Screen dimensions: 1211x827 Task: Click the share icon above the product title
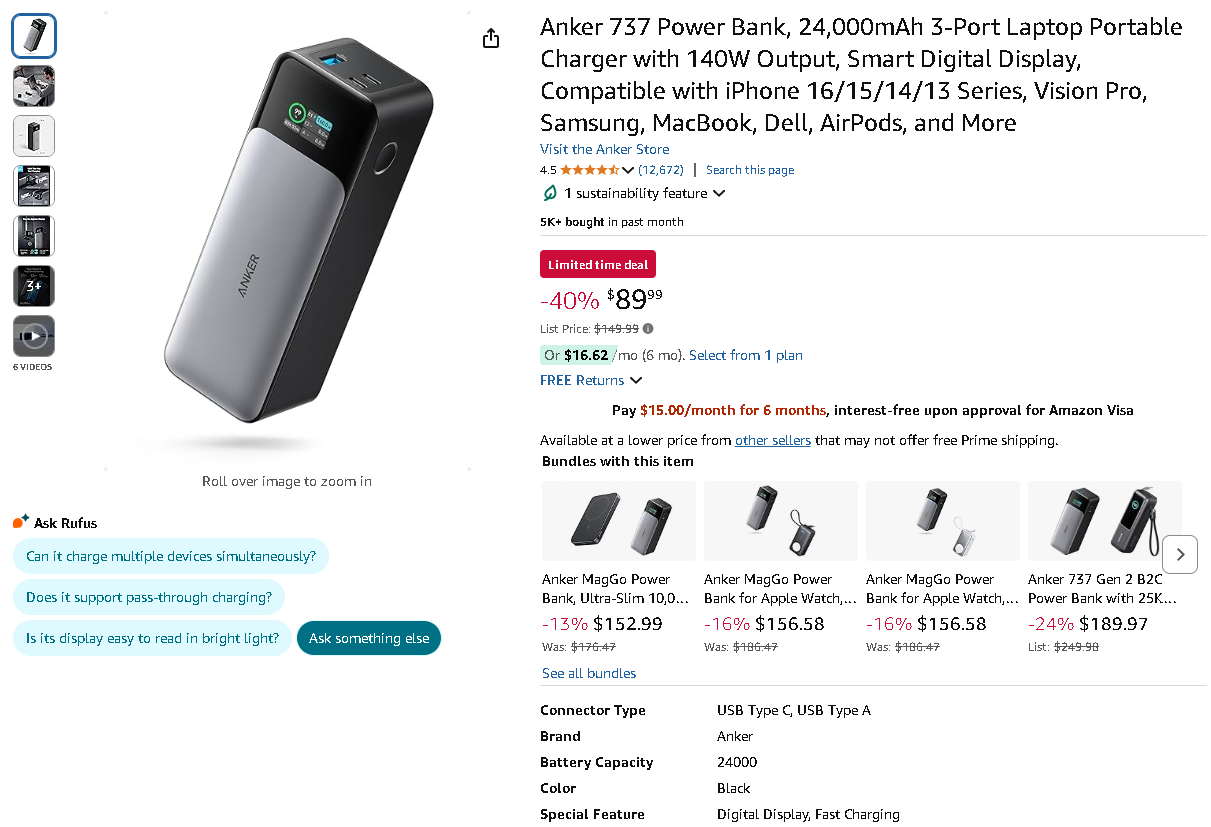point(490,37)
